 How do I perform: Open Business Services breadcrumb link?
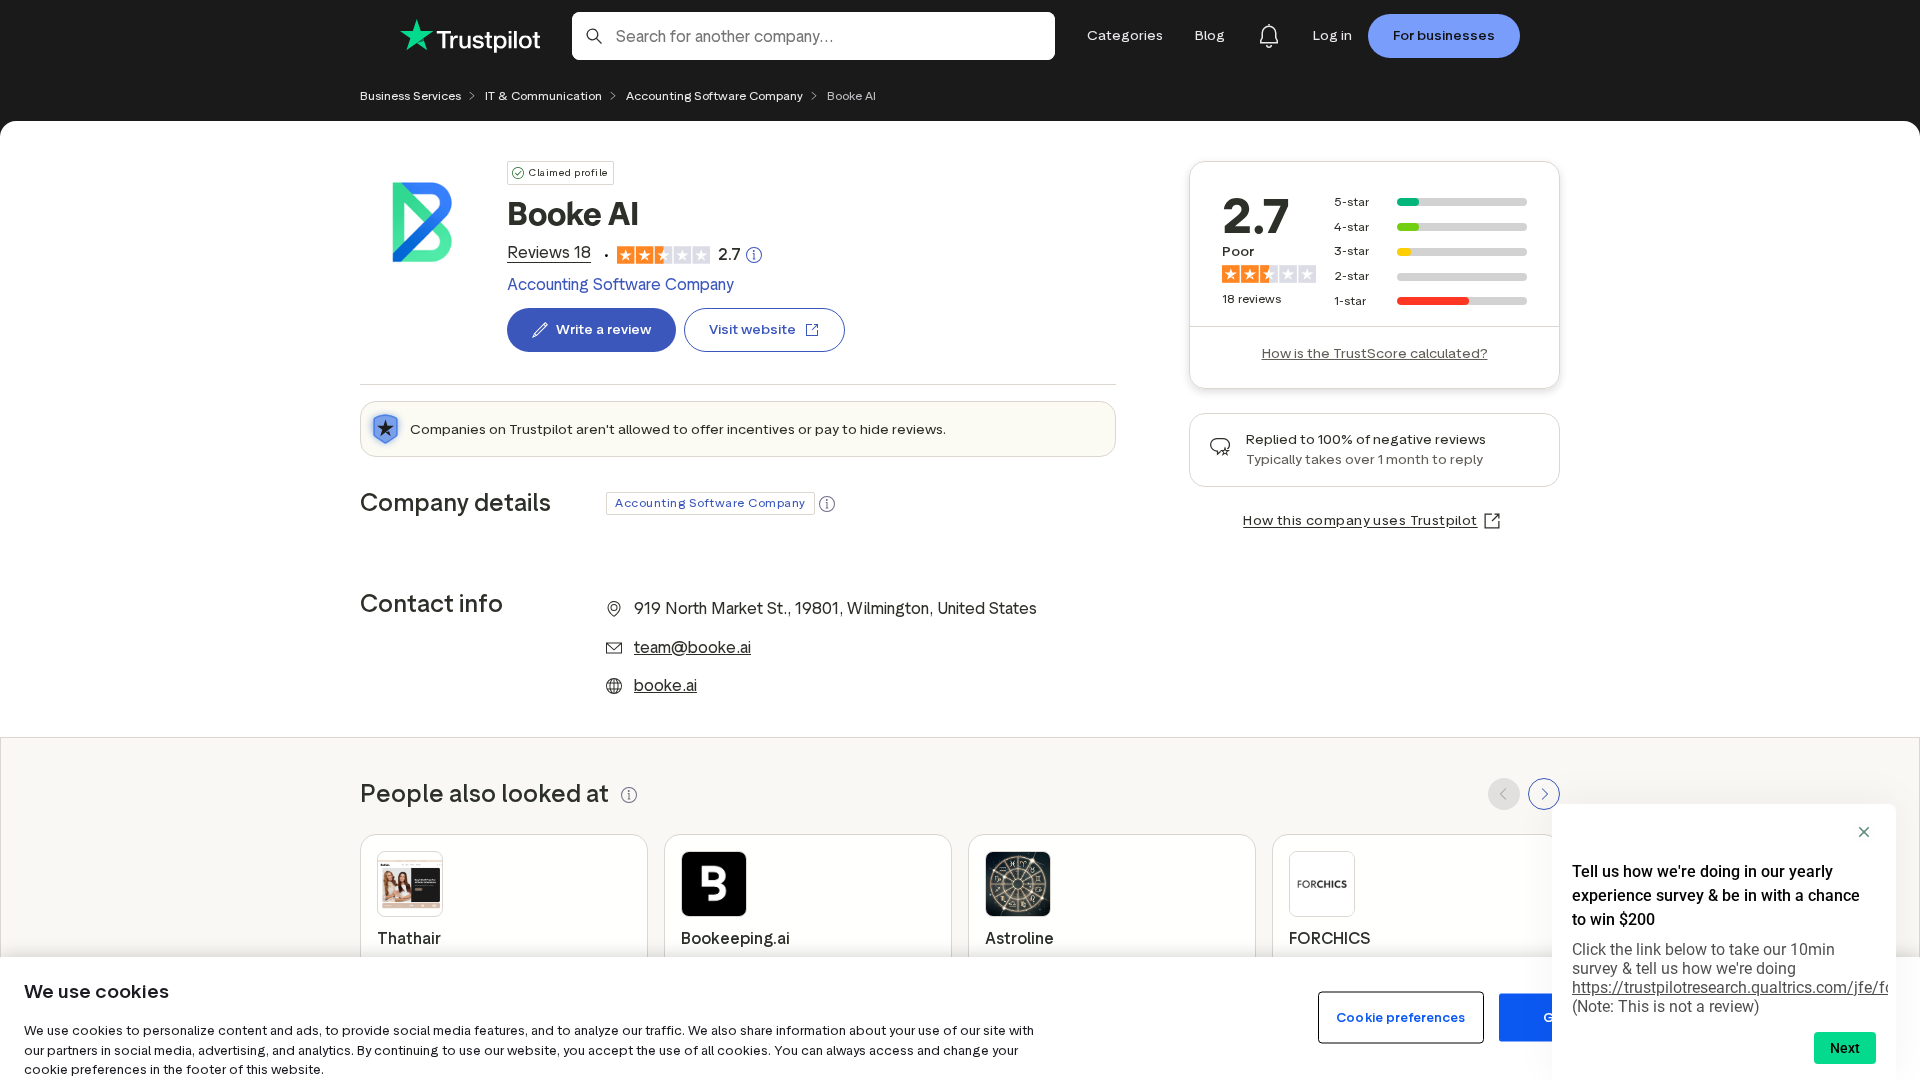(410, 96)
